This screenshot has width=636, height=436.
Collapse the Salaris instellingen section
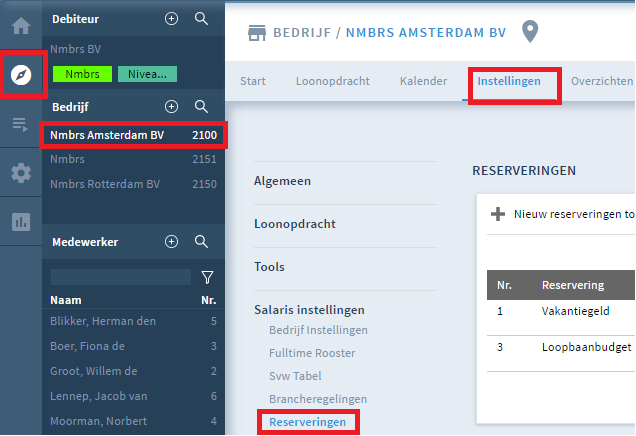point(309,310)
